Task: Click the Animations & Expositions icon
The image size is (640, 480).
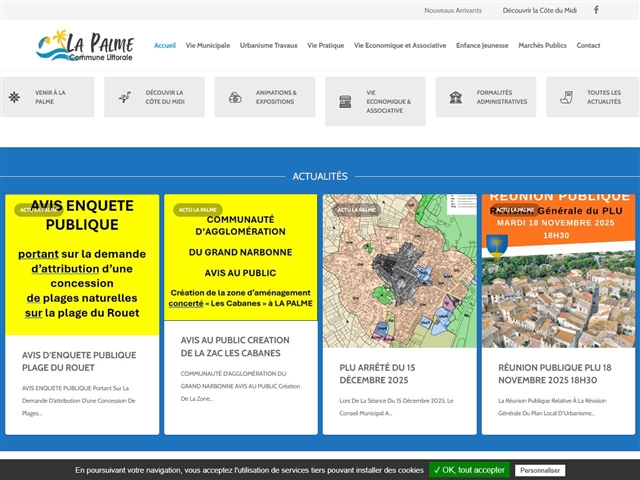Action: click(x=235, y=97)
